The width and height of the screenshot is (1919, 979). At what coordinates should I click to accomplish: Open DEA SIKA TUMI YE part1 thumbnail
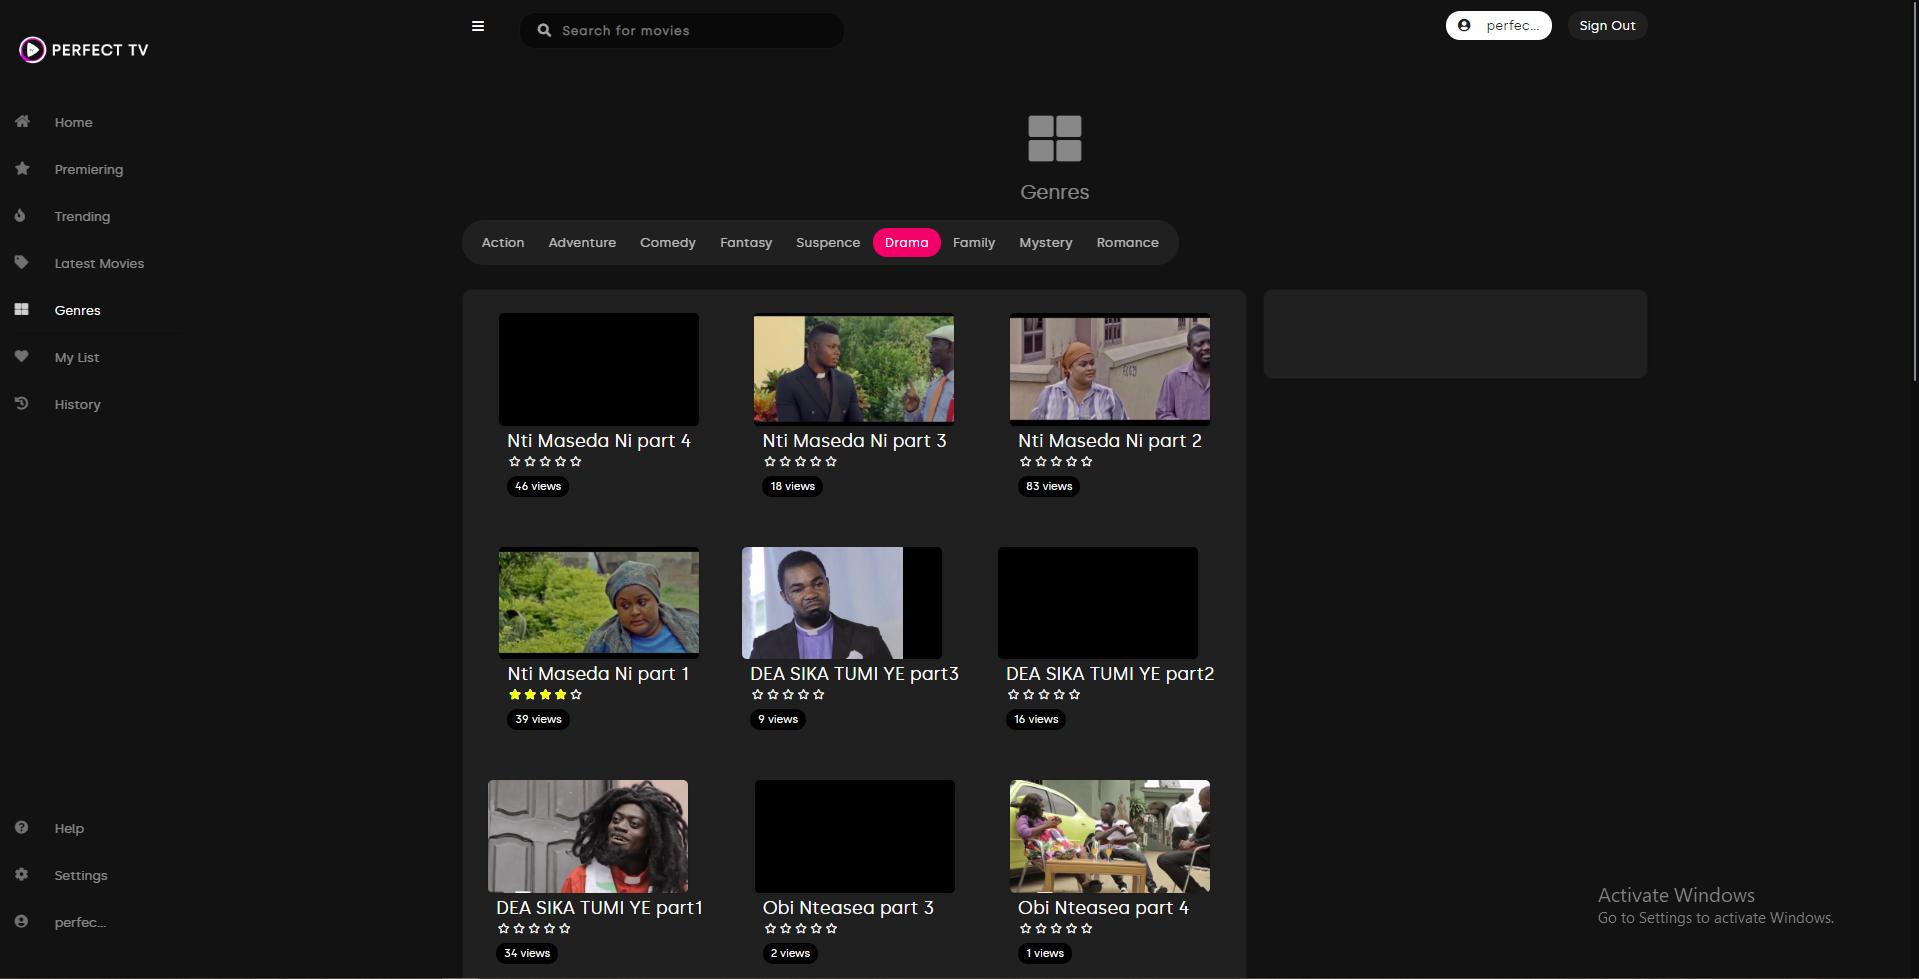point(588,836)
